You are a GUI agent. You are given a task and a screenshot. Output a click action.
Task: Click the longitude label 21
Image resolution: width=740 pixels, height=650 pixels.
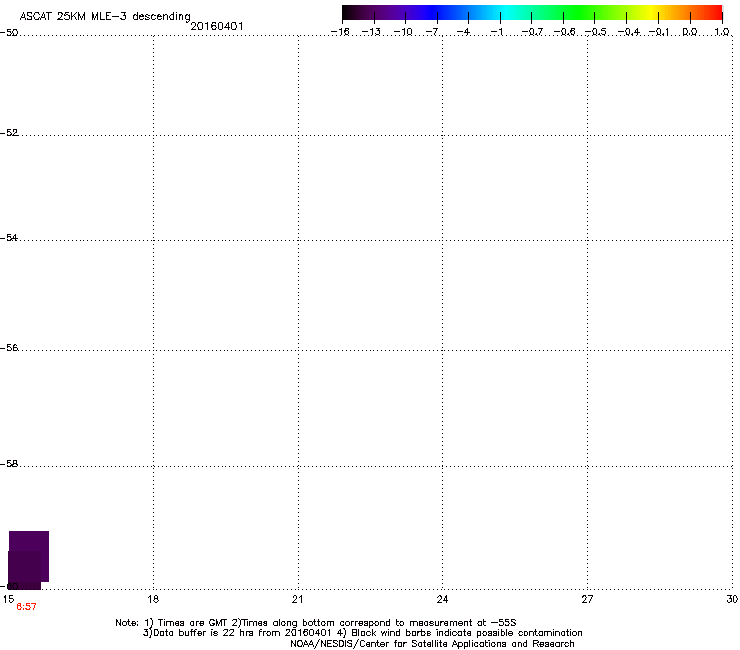(297, 599)
